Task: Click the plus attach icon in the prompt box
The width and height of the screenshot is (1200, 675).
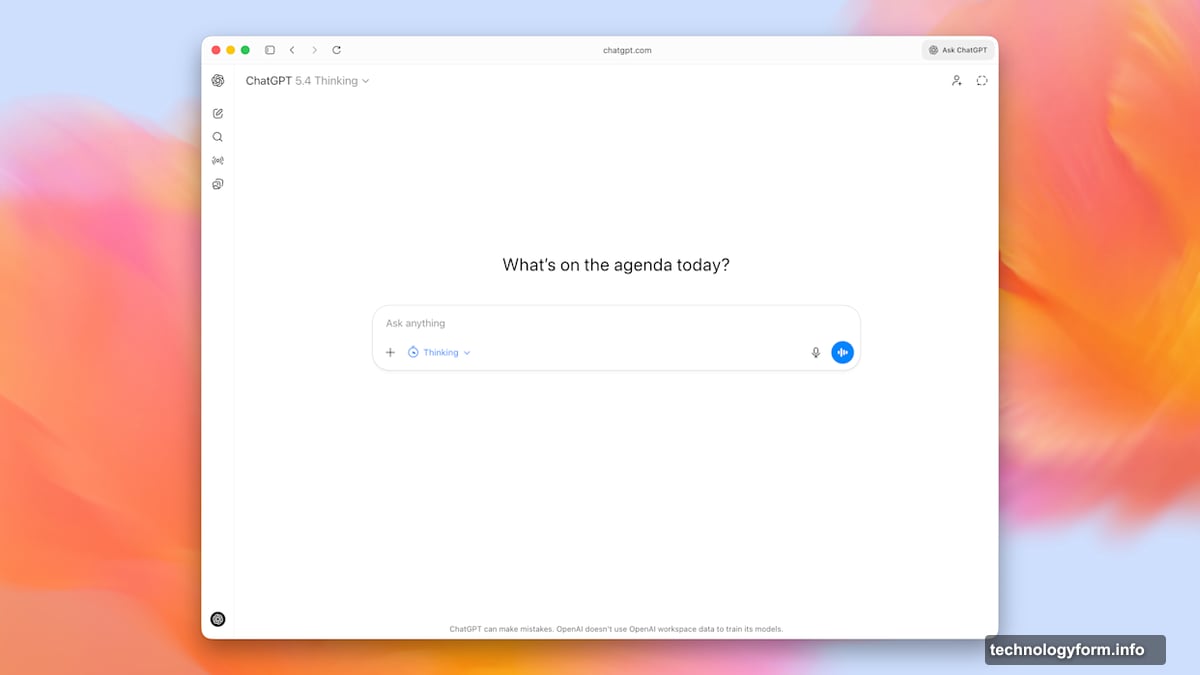Action: (391, 353)
